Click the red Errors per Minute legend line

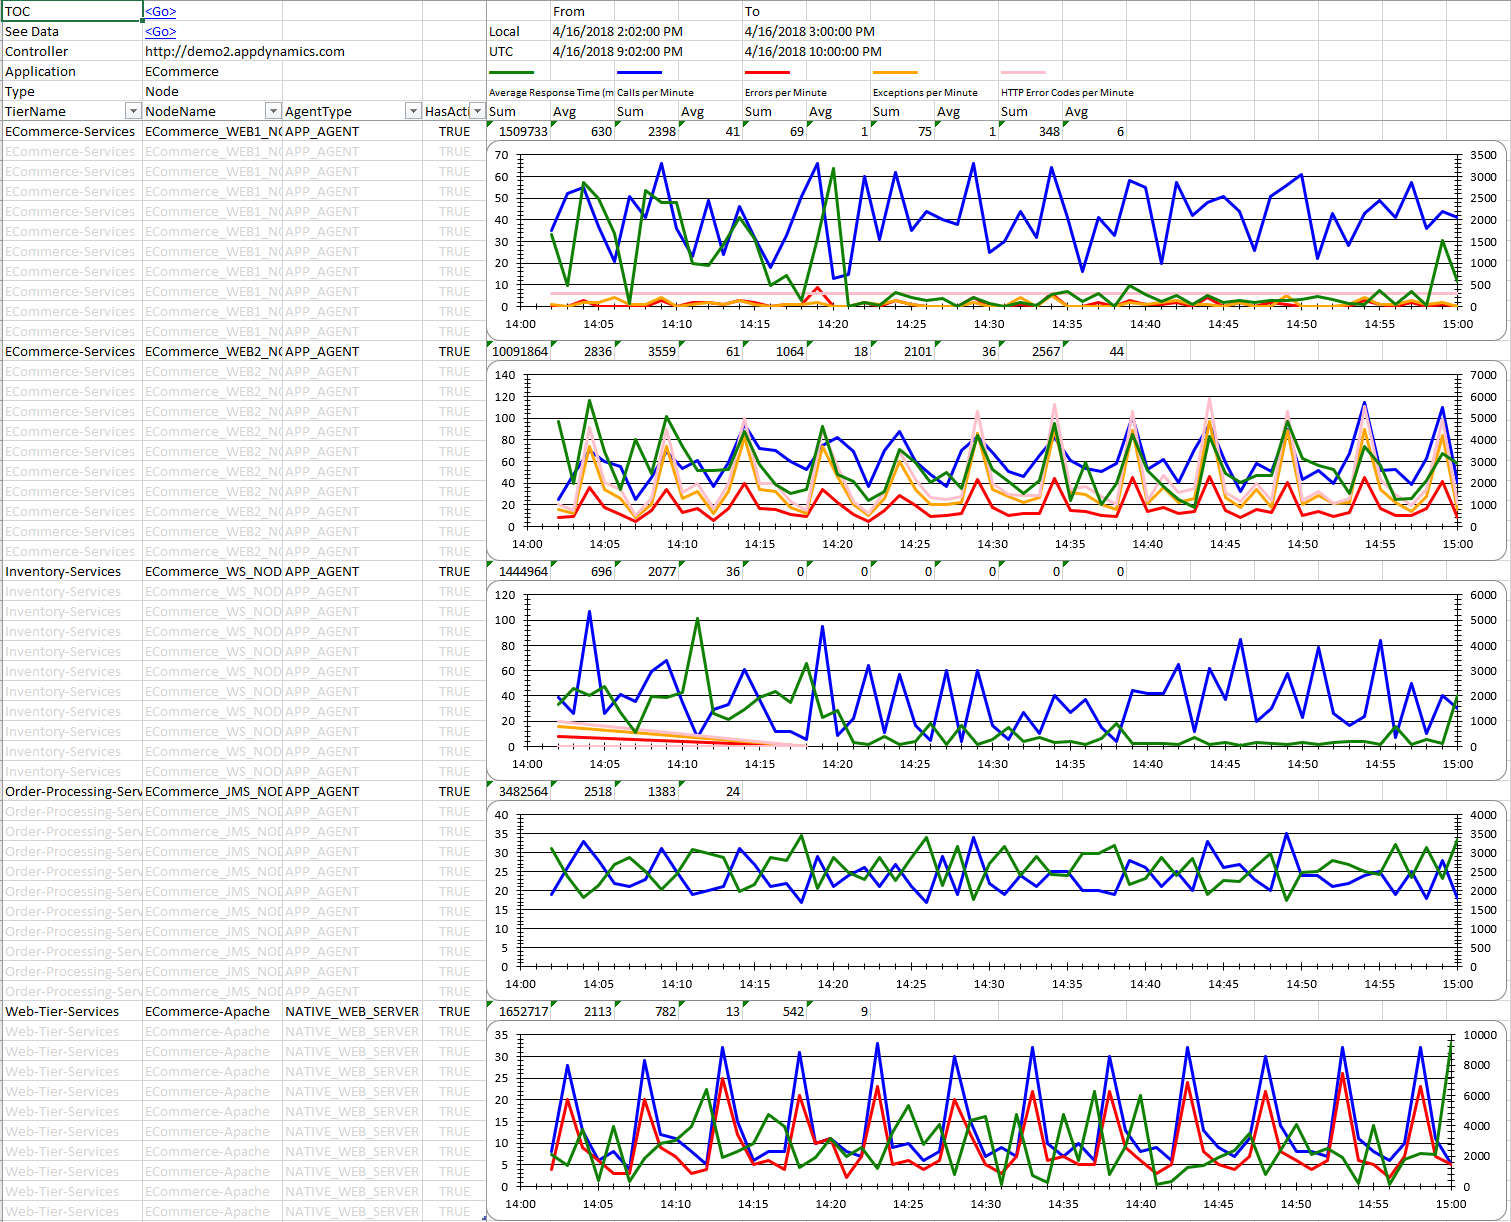tap(767, 73)
